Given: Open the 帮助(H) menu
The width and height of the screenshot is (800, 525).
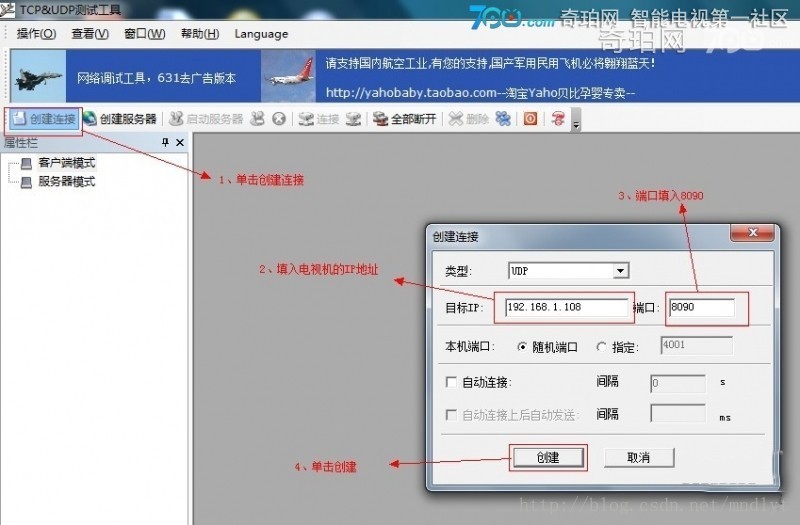Looking at the screenshot, I should click(x=200, y=34).
